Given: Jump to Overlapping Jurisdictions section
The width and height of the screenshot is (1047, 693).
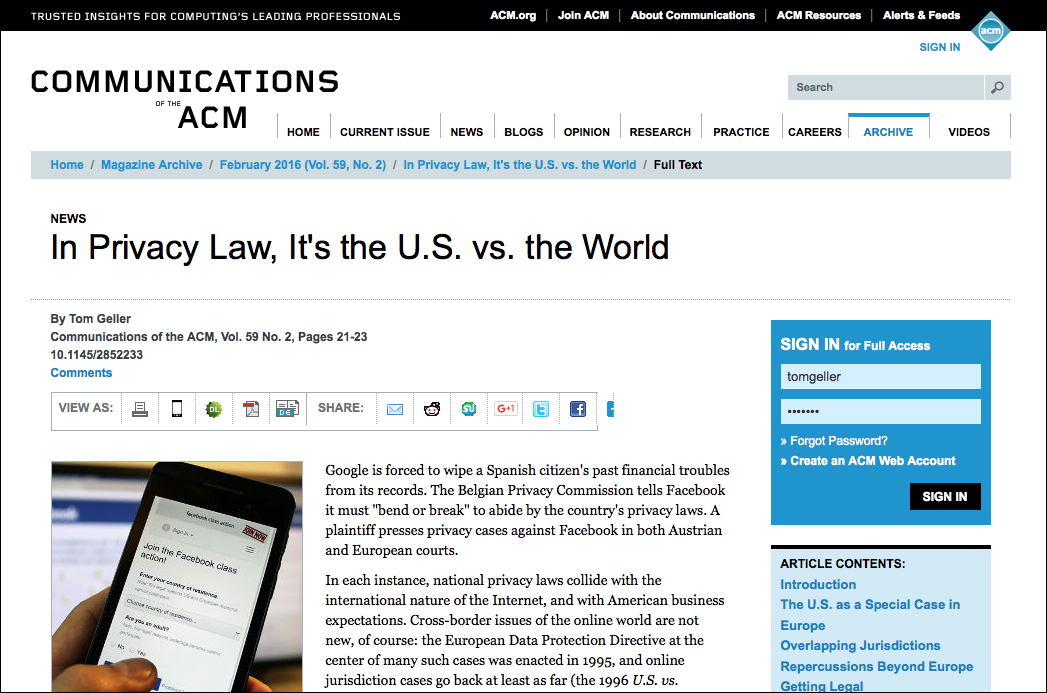Looking at the screenshot, I should click(x=860, y=646).
